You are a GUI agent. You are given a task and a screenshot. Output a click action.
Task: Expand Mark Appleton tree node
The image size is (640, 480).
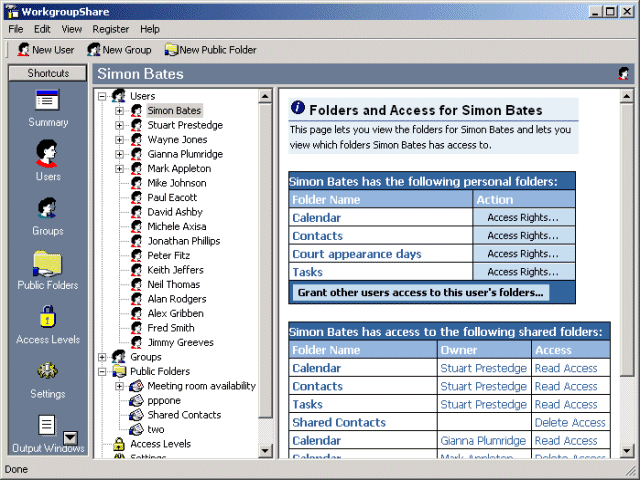pos(119,169)
